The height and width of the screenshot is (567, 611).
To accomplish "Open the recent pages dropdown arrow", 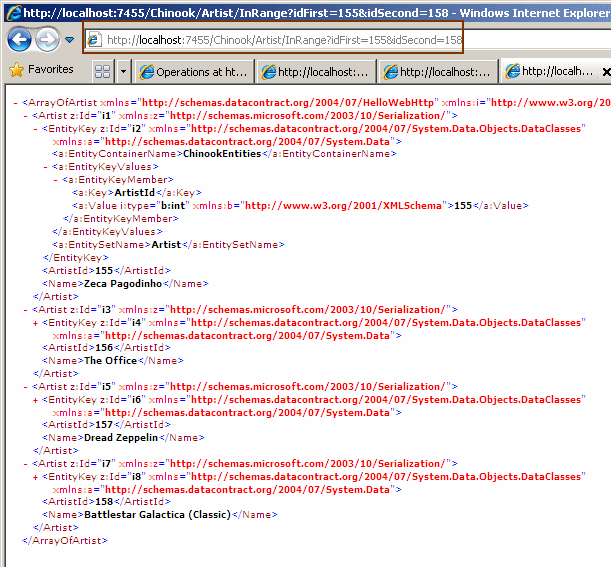I will 70,40.
